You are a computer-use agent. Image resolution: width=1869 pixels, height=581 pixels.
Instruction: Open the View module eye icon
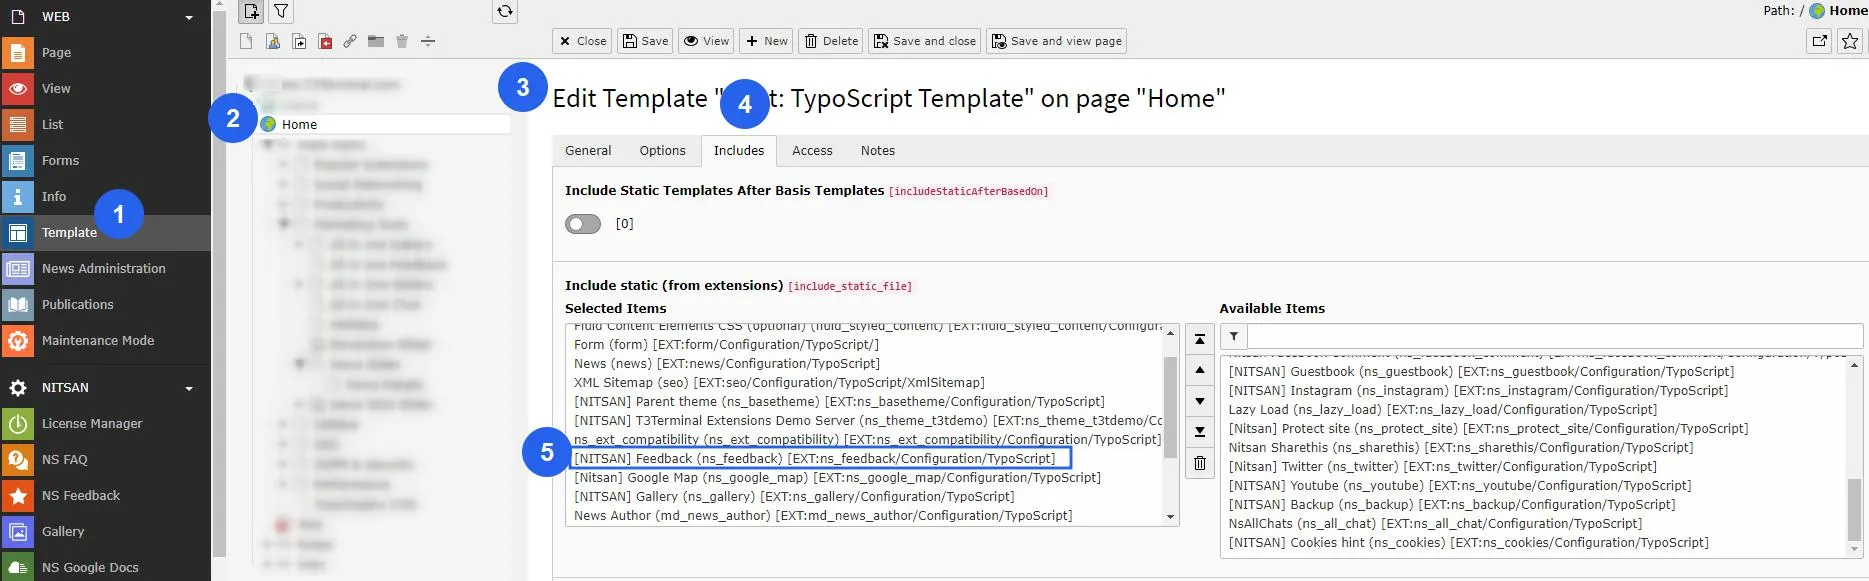pos(18,89)
